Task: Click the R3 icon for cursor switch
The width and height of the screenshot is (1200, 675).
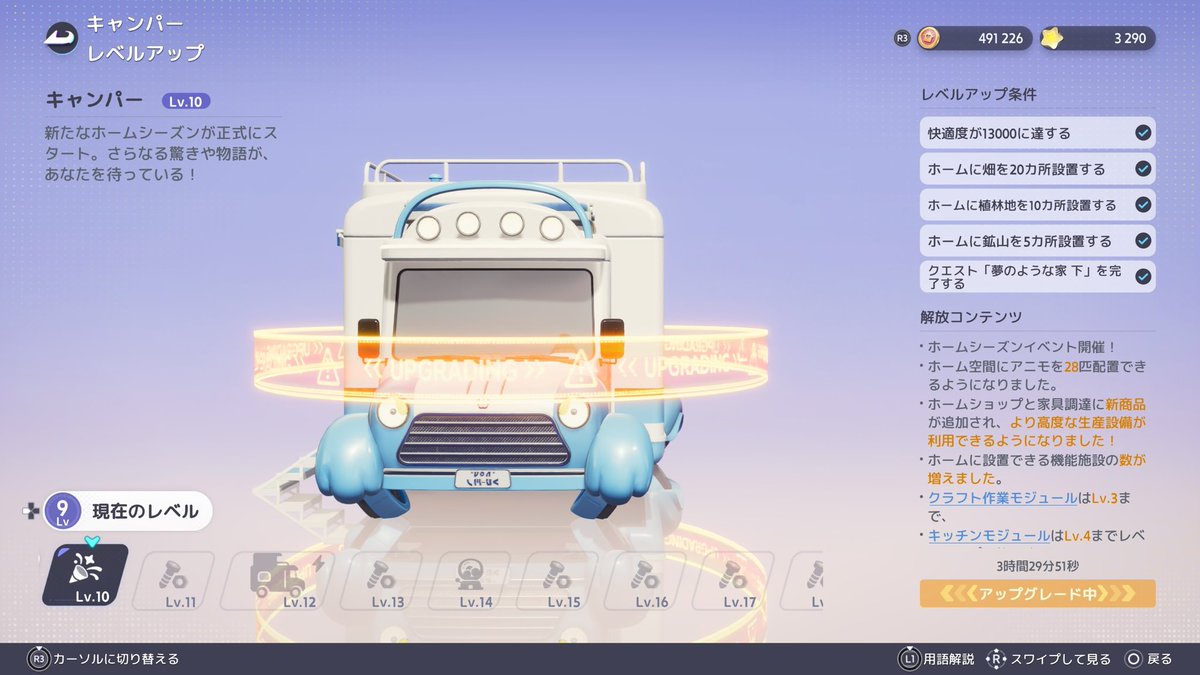Action: point(39,659)
